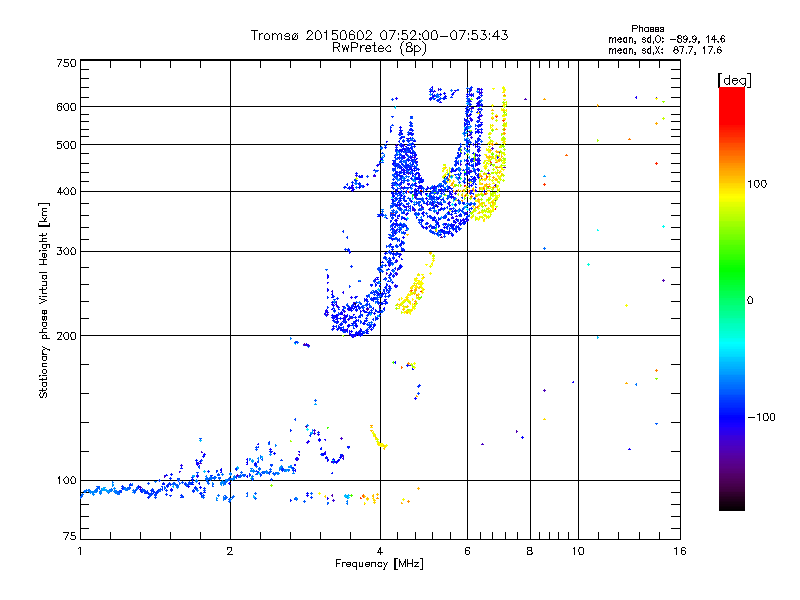Click the y-axis tick label '300'

click(66, 251)
